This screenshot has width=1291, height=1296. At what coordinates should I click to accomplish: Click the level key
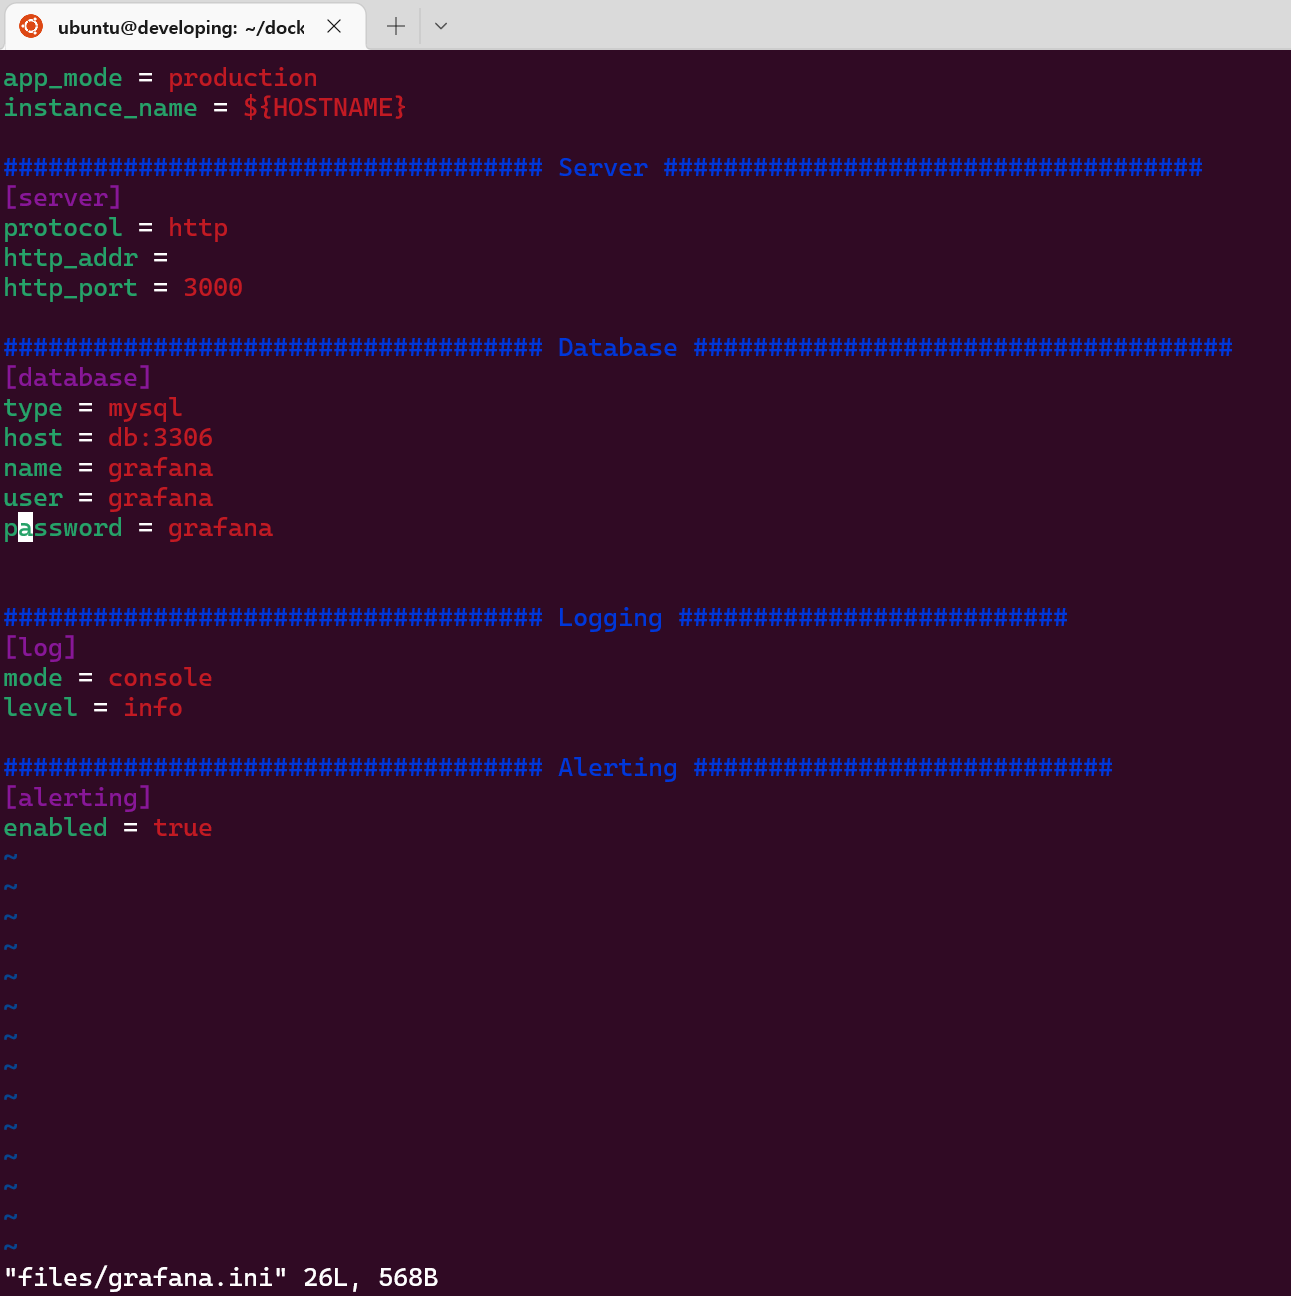click(41, 708)
